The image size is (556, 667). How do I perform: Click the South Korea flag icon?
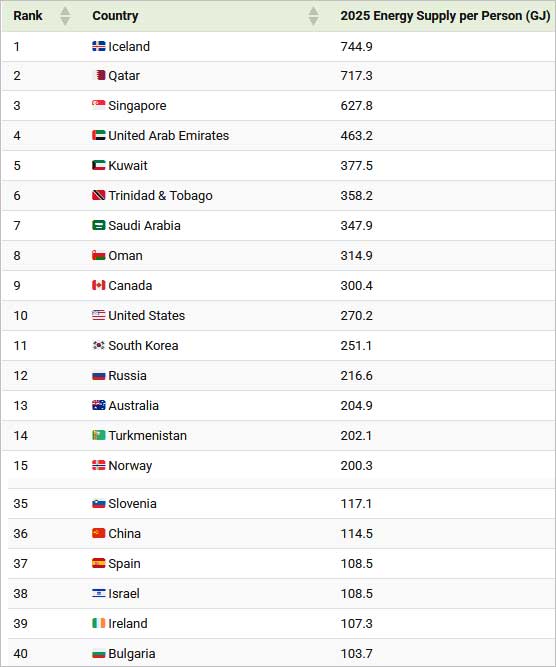point(99,345)
